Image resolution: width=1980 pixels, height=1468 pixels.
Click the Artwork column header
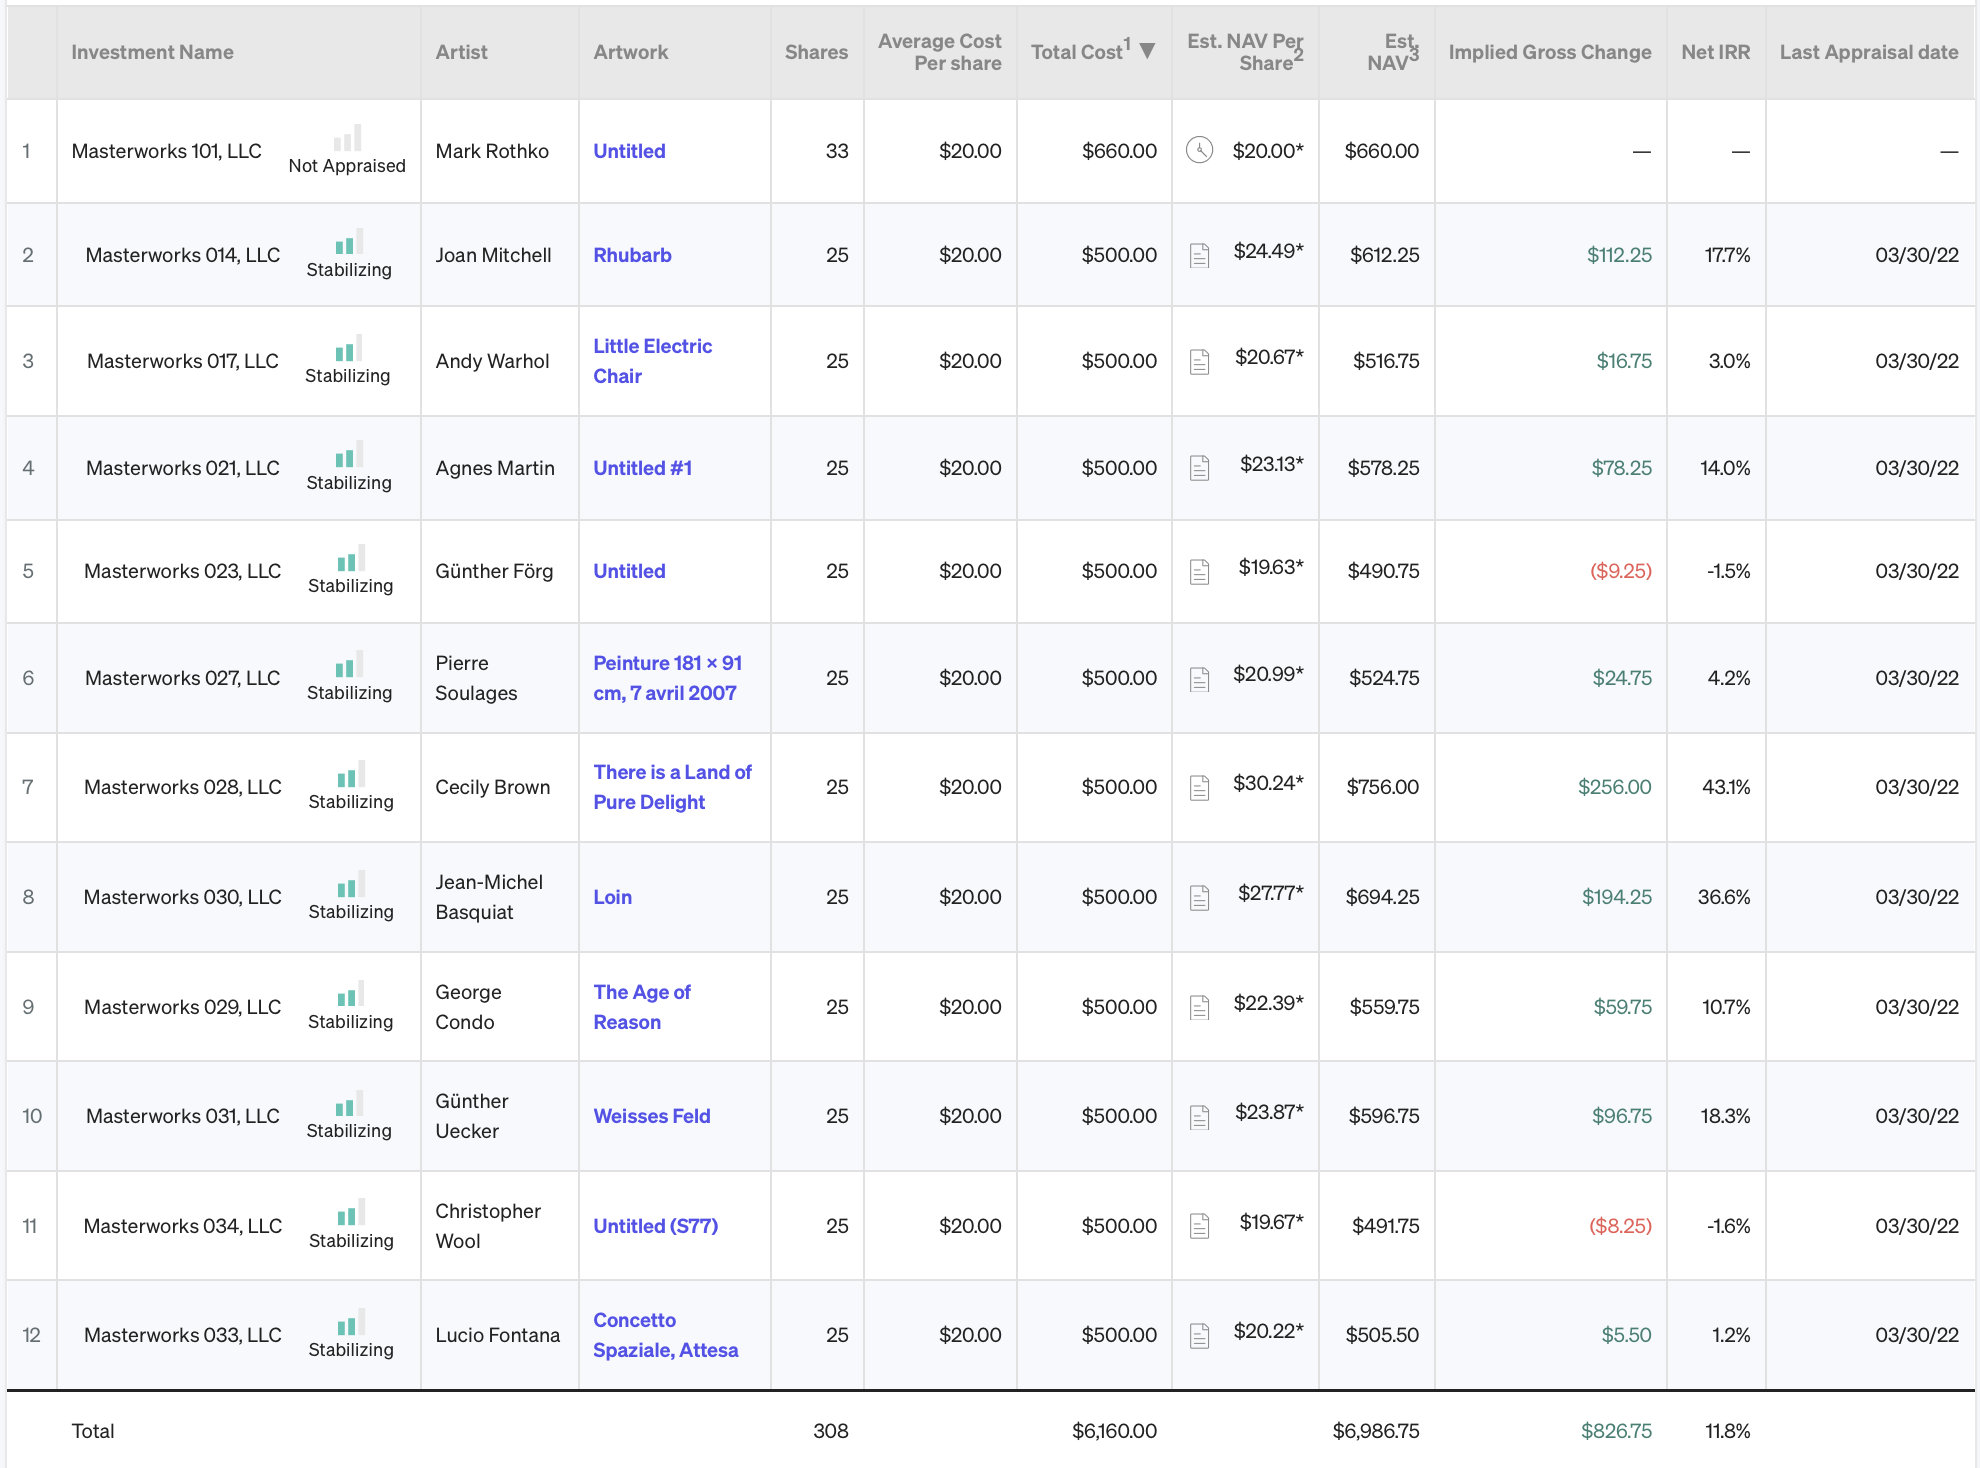click(x=630, y=52)
